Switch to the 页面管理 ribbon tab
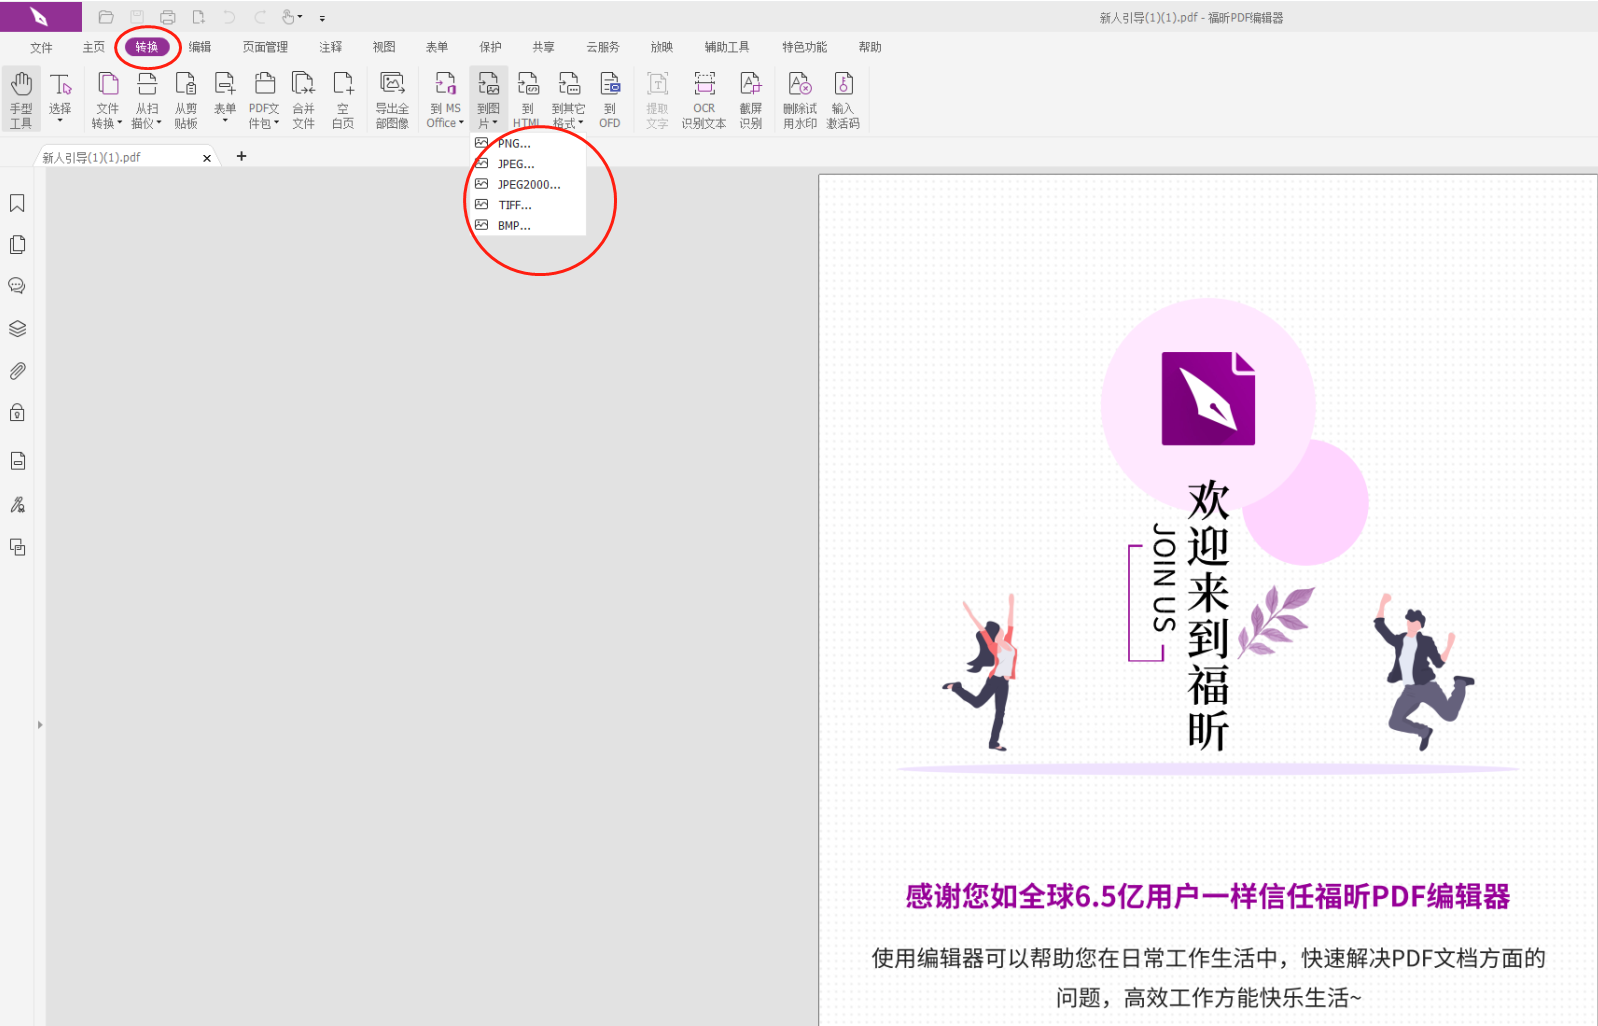1598x1026 pixels. [x=265, y=47]
